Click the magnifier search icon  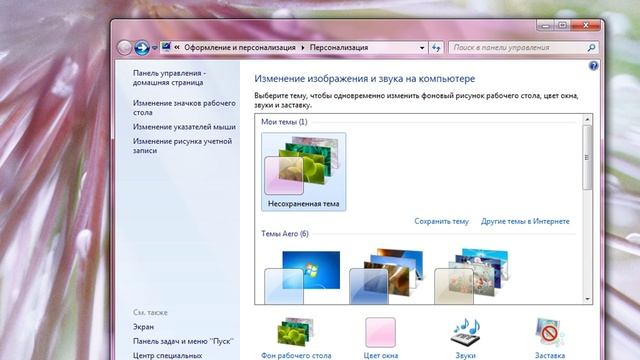pos(591,48)
